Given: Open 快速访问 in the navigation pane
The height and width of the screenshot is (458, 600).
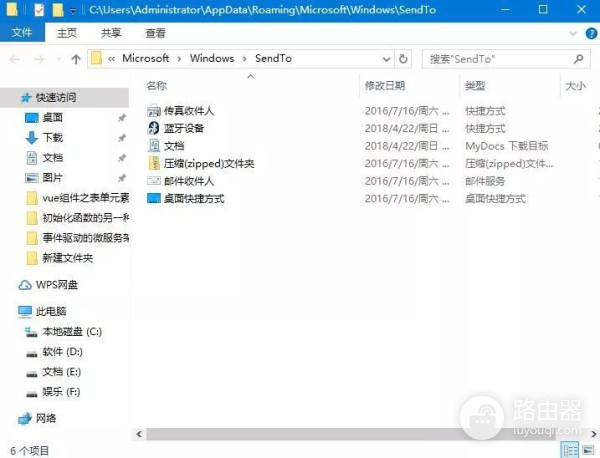Looking at the screenshot, I should (64, 98).
